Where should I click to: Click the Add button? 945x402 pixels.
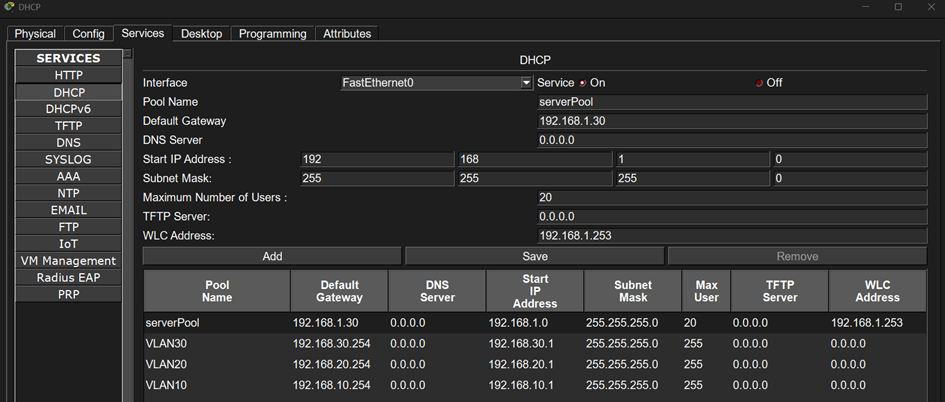coord(272,256)
